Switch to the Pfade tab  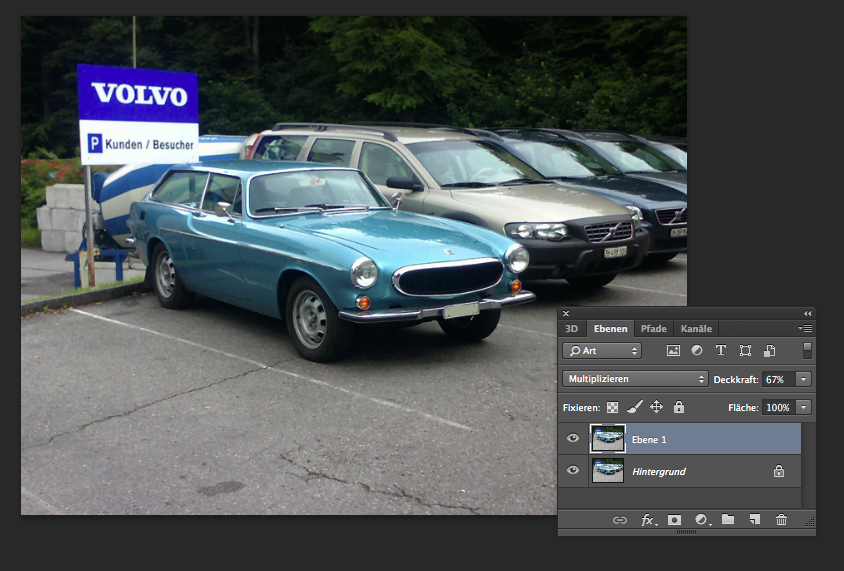[x=653, y=328]
